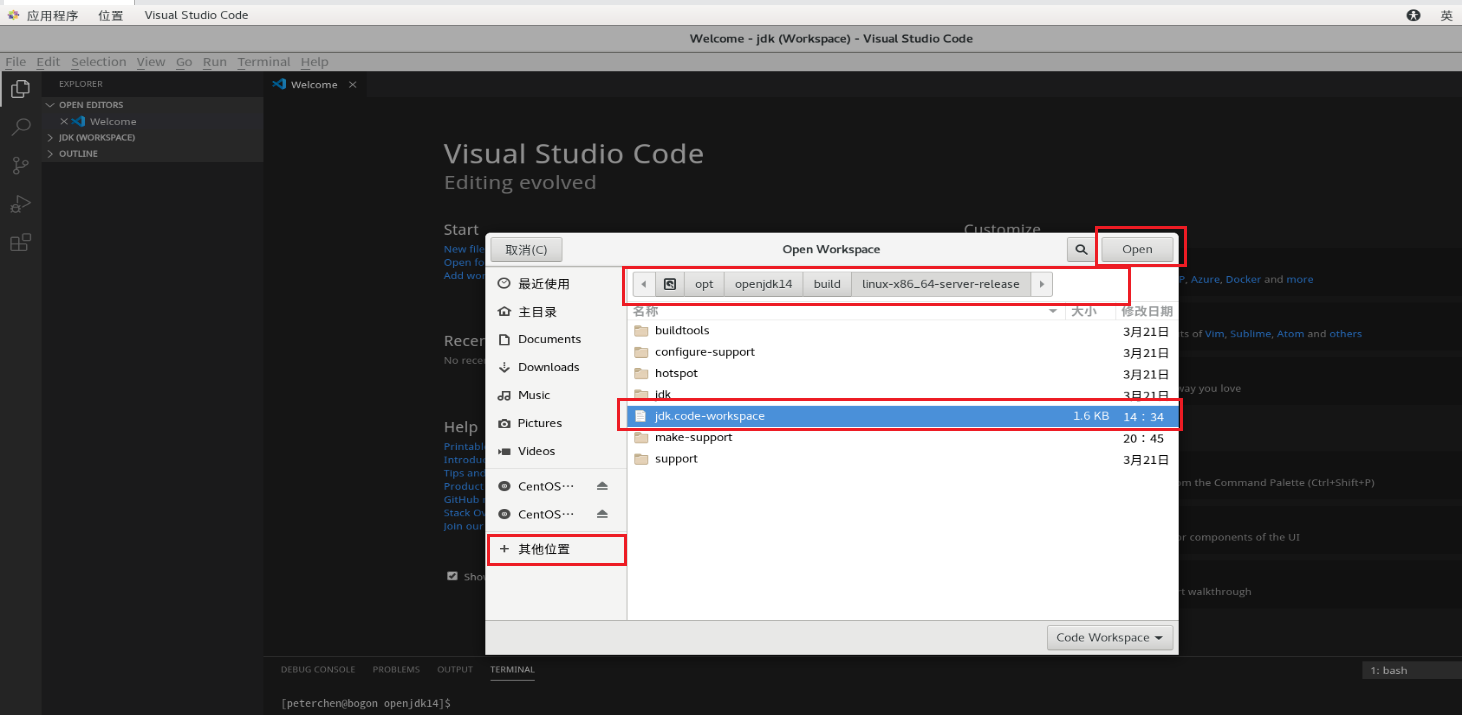Open the View menu
The height and width of the screenshot is (715, 1462).
pos(151,62)
